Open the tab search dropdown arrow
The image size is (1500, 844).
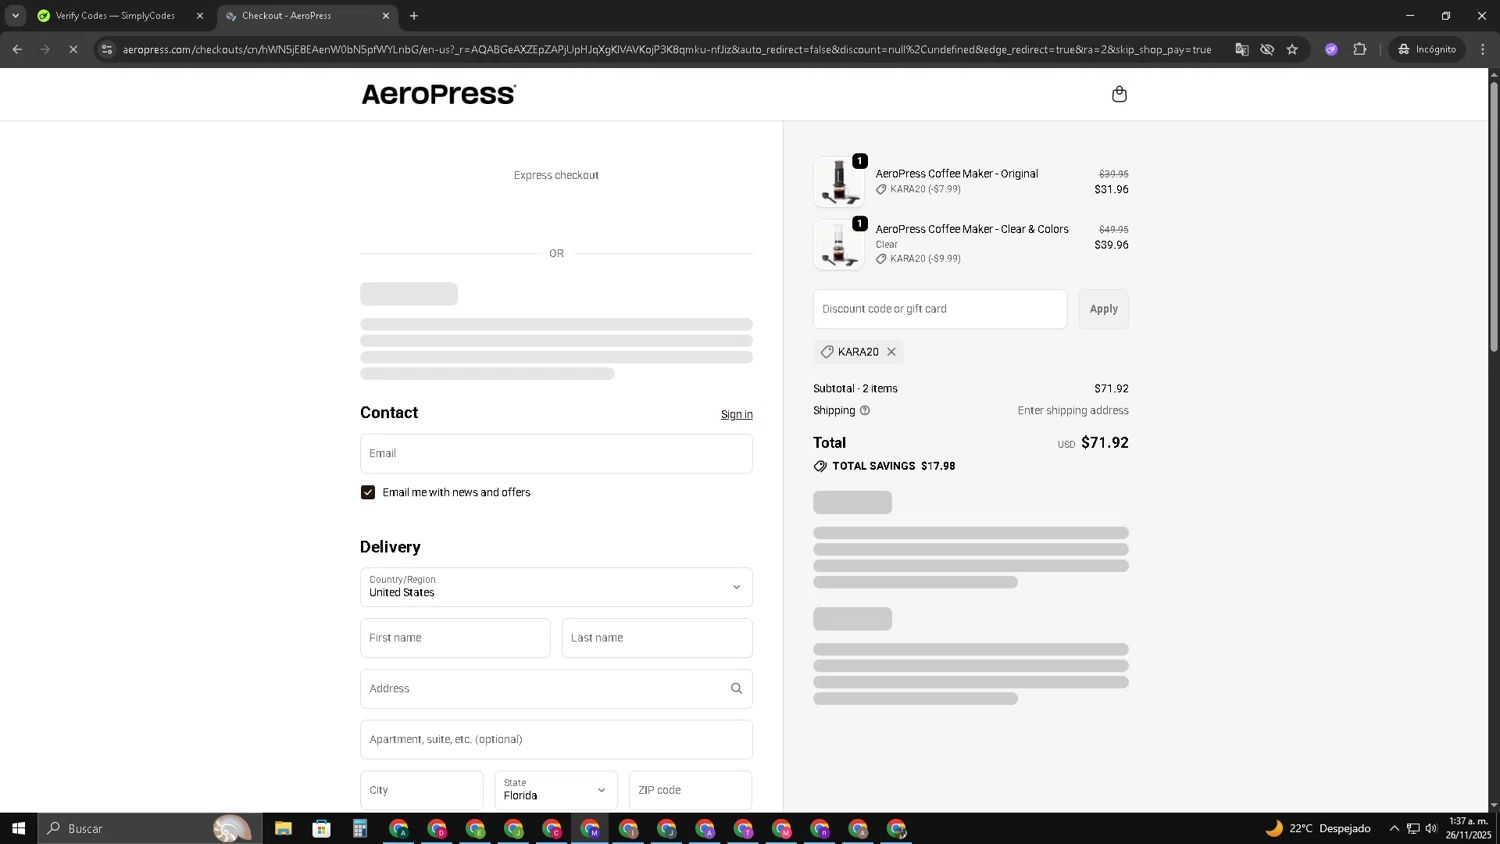[15, 16]
